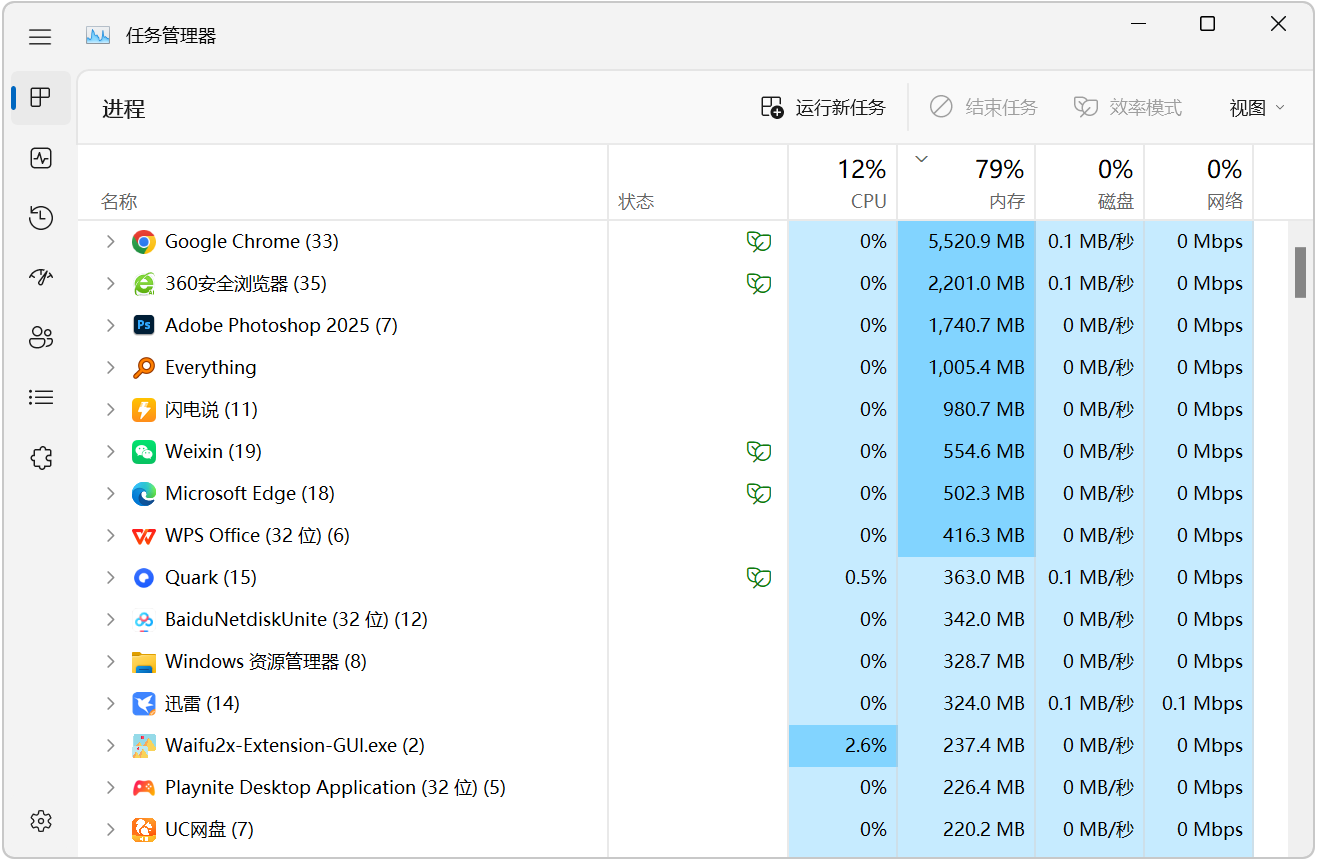Open the Performance page in sidebar

(41, 158)
